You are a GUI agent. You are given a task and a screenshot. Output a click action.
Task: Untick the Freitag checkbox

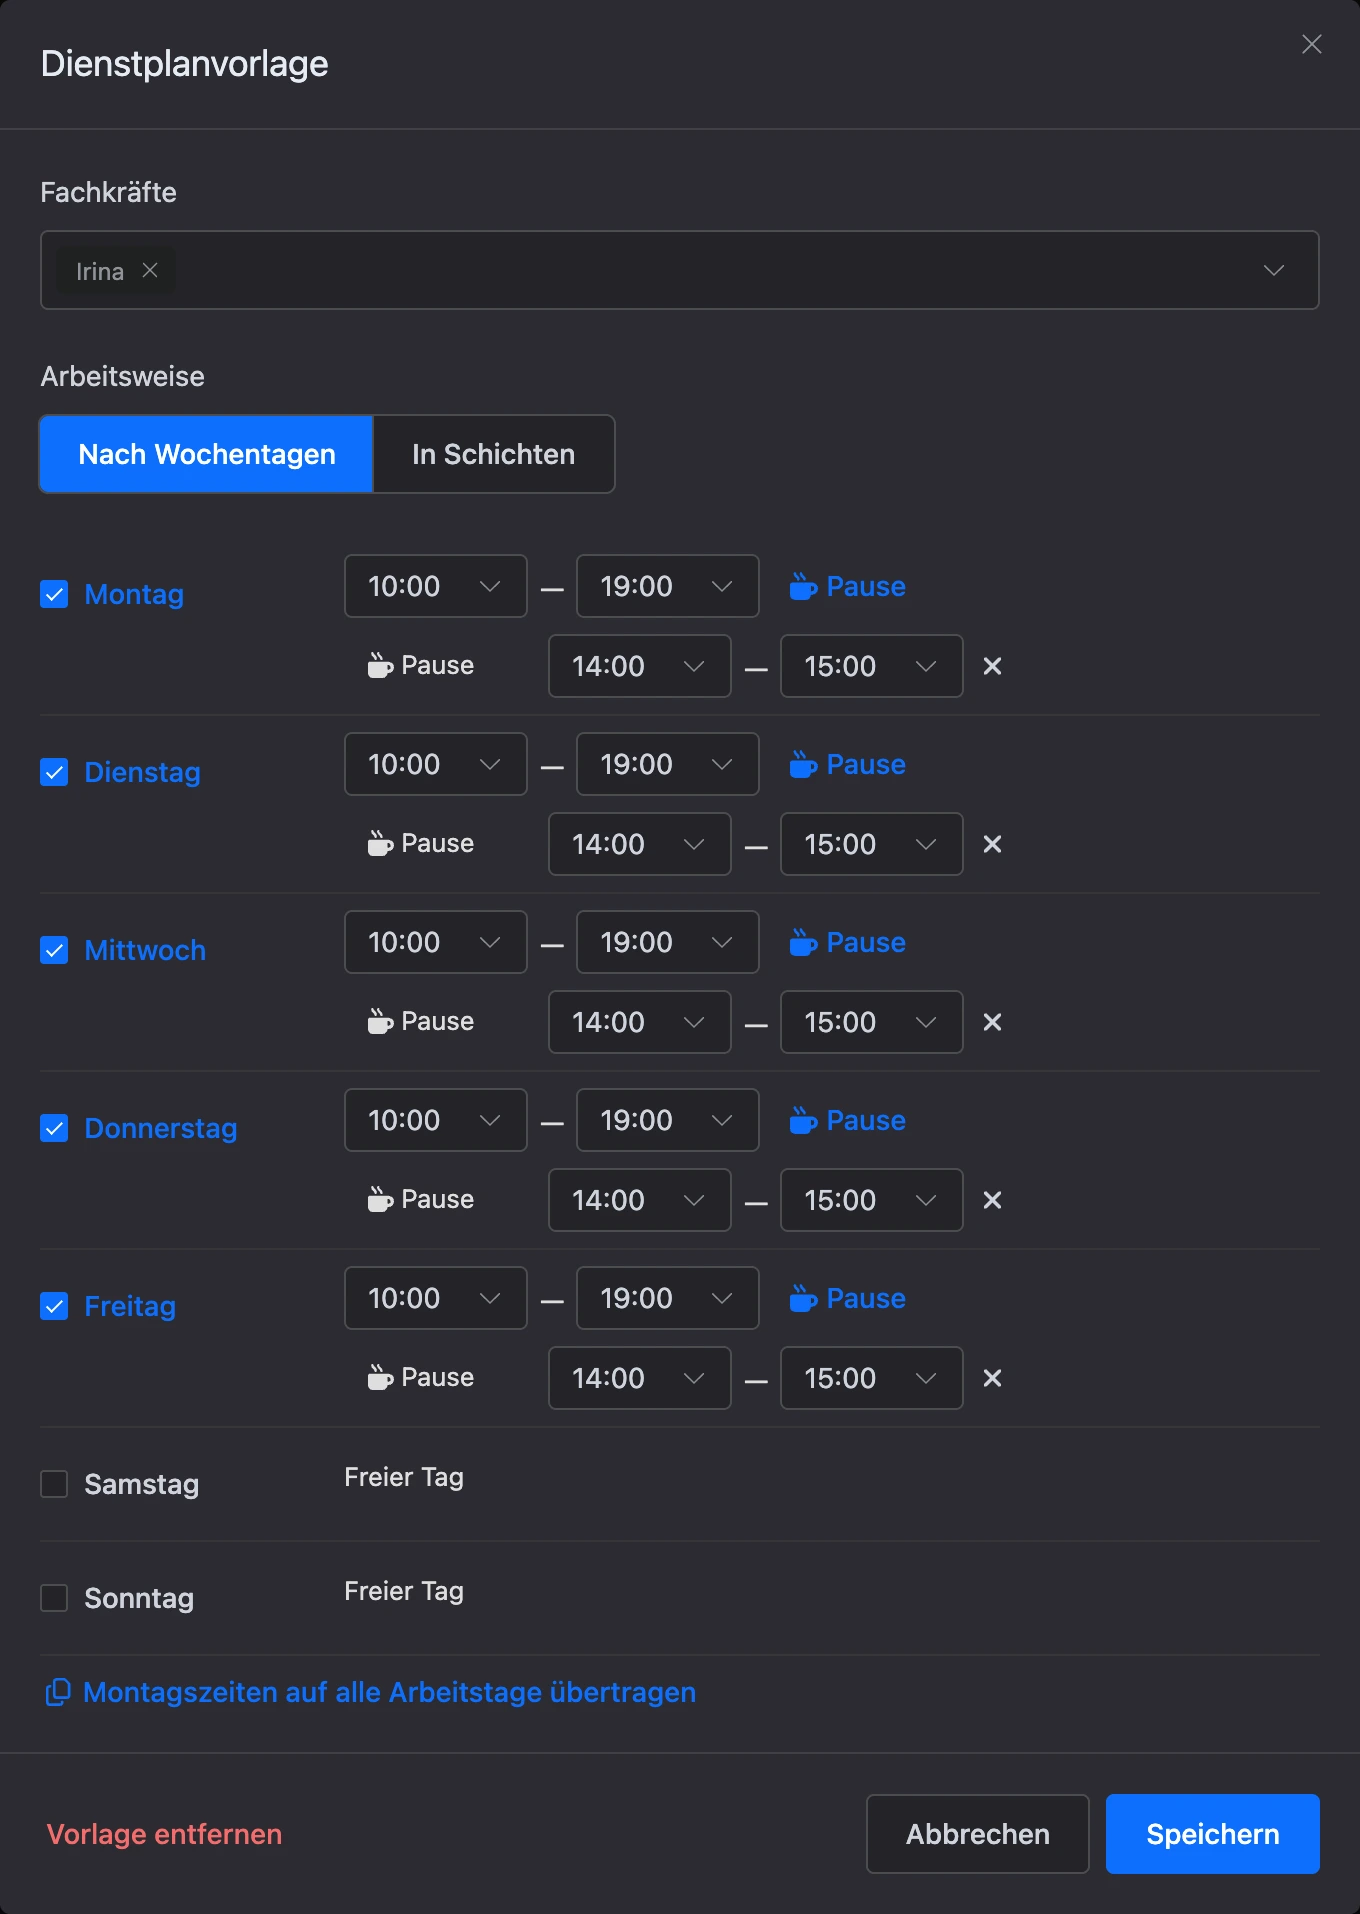(x=54, y=1306)
